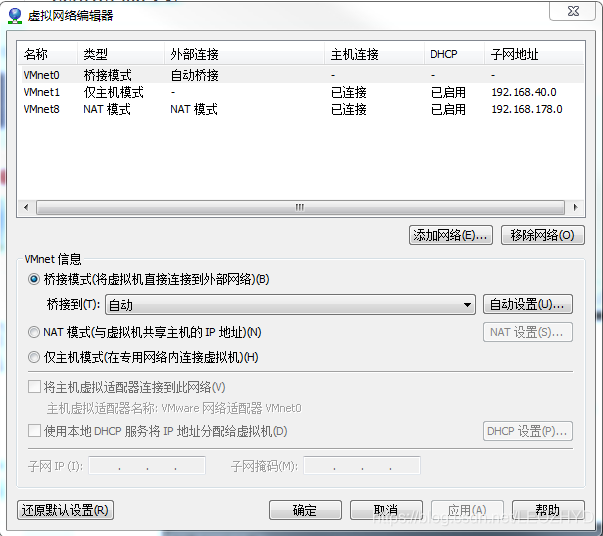Open the 桥接到 dropdown showing 自动

pos(290,305)
